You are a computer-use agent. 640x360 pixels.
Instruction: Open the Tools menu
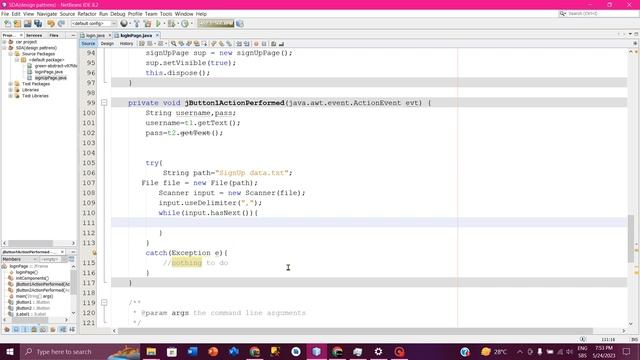point(166,14)
